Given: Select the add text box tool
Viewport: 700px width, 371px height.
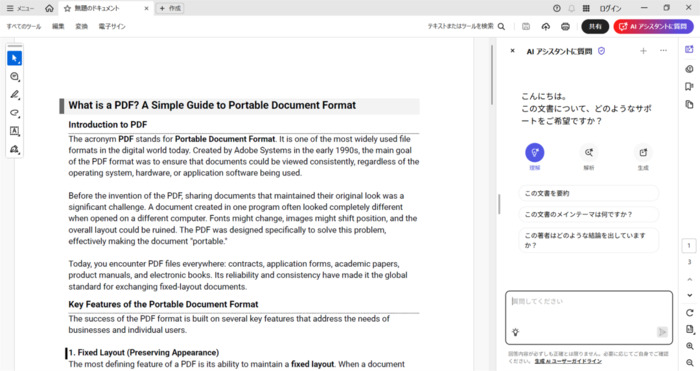Looking at the screenshot, I should click(14, 131).
